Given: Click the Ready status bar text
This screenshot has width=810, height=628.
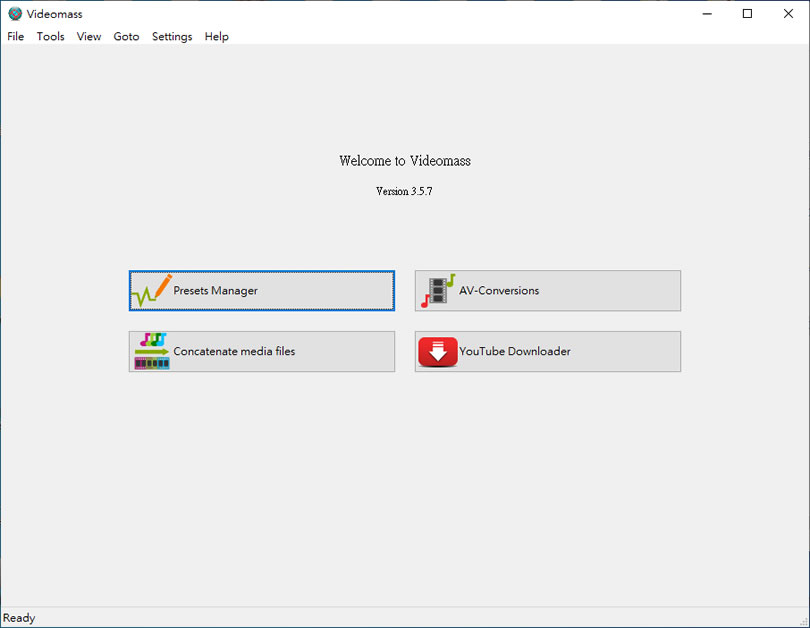Looking at the screenshot, I should point(19,618).
